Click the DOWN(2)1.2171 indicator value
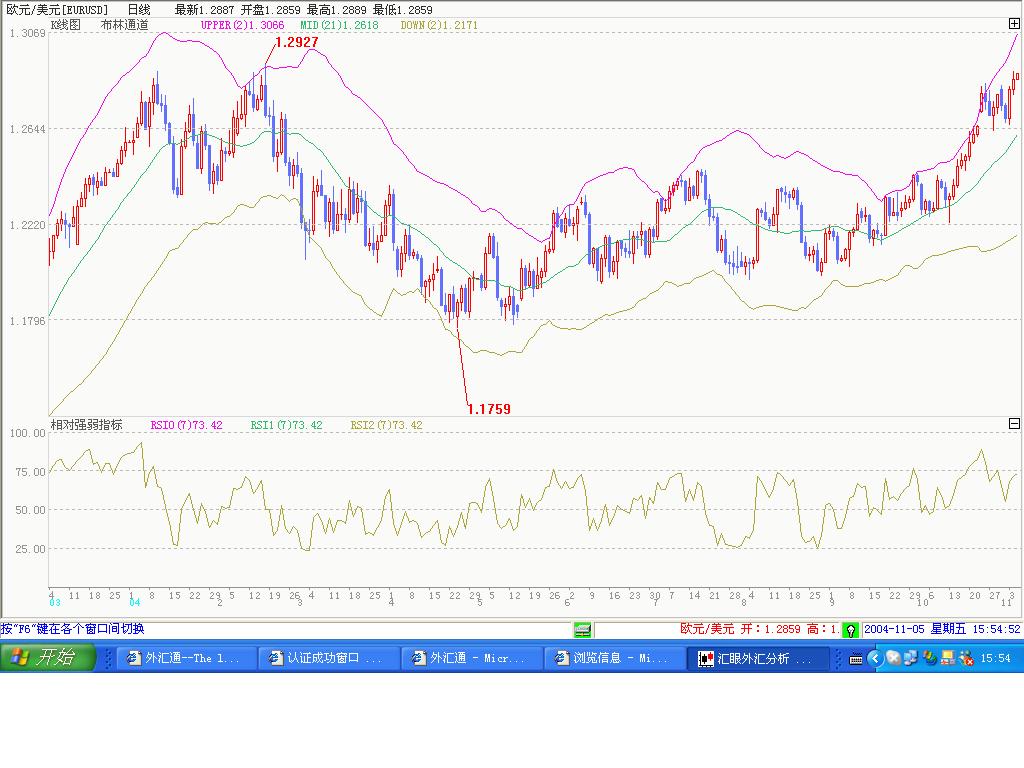Viewport: 1024px width, 768px height. coord(439,25)
